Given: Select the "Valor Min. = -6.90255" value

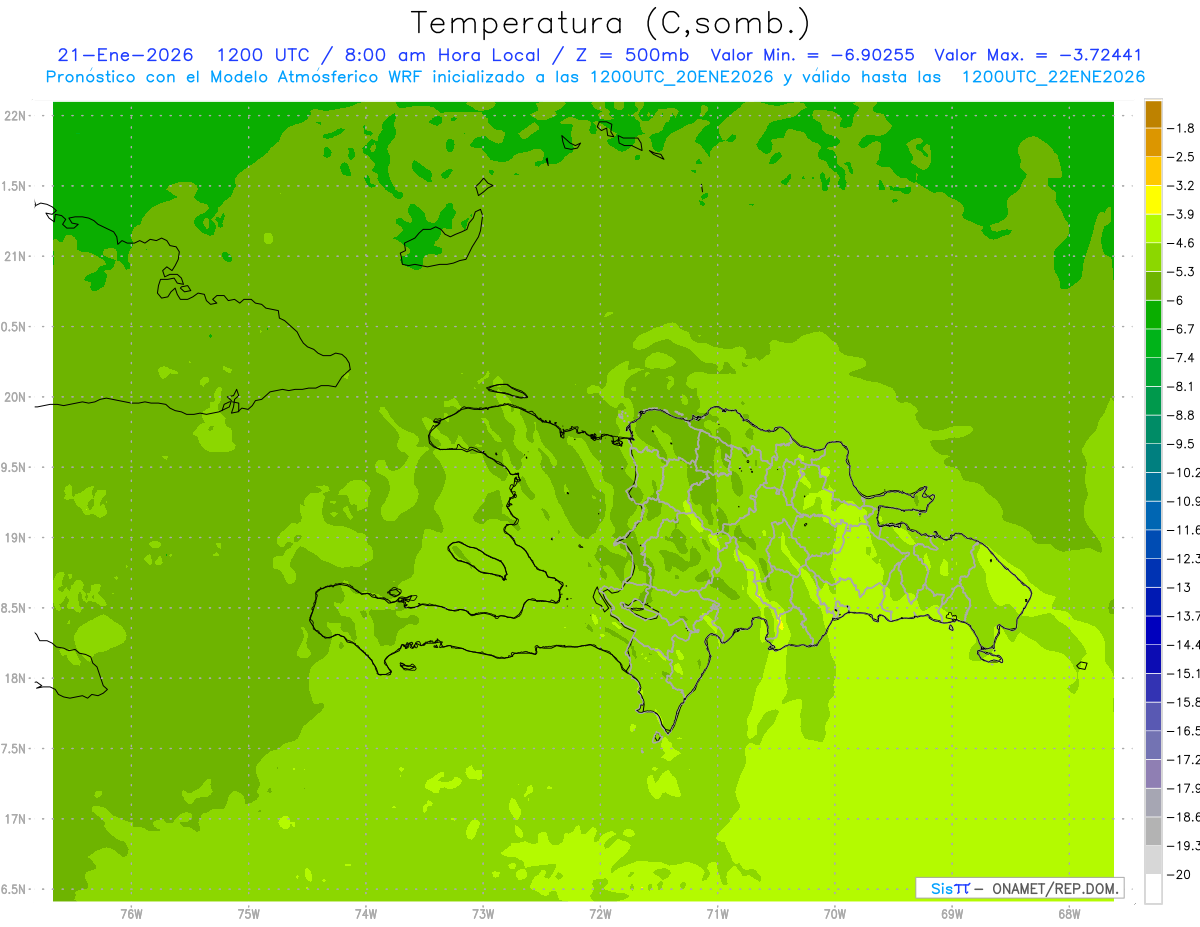Looking at the screenshot, I should [813, 55].
